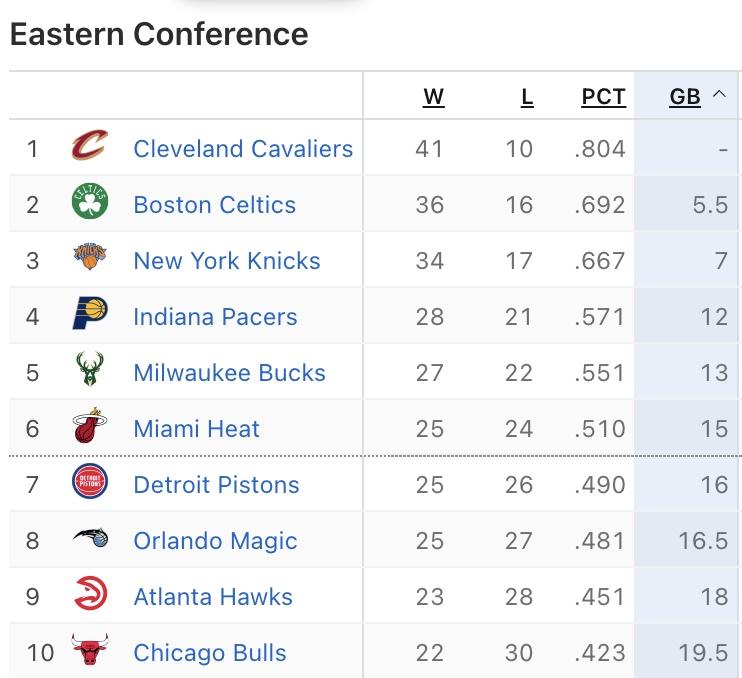Click the Orlando Magic logo icon

click(x=90, y=537)
